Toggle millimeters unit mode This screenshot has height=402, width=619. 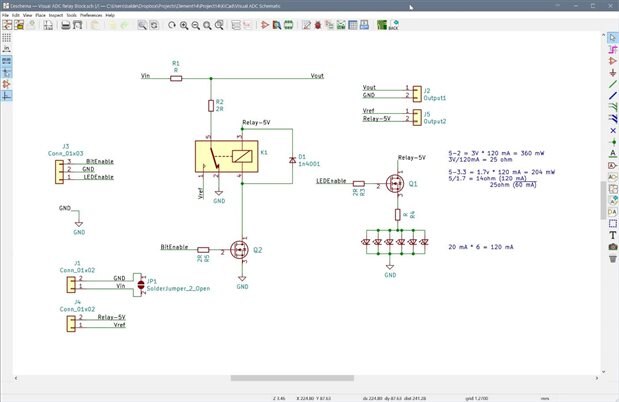pyautogui.click(x=6, y=60)
